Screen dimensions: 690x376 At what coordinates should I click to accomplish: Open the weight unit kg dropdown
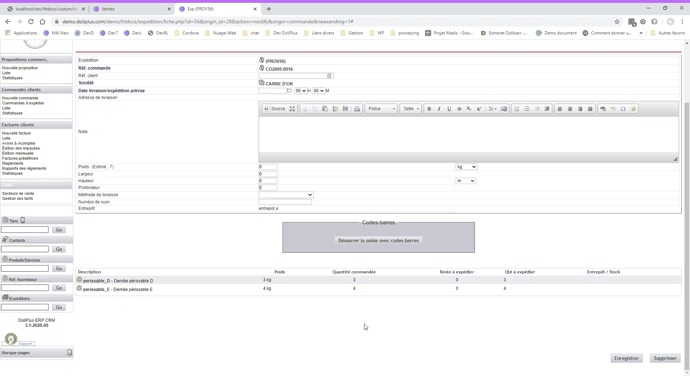coord(466,167)
